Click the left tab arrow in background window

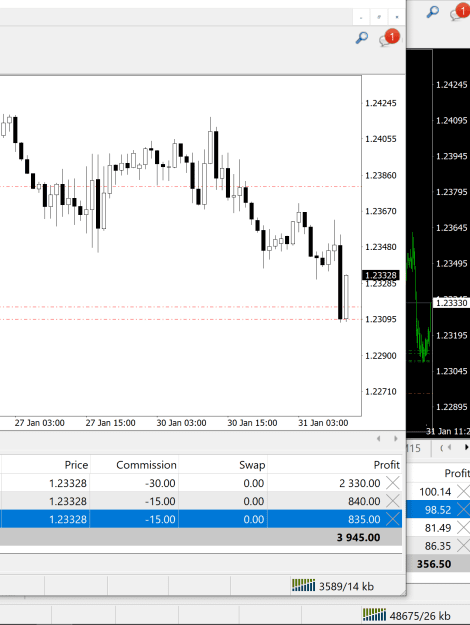[x=449, y=448]
